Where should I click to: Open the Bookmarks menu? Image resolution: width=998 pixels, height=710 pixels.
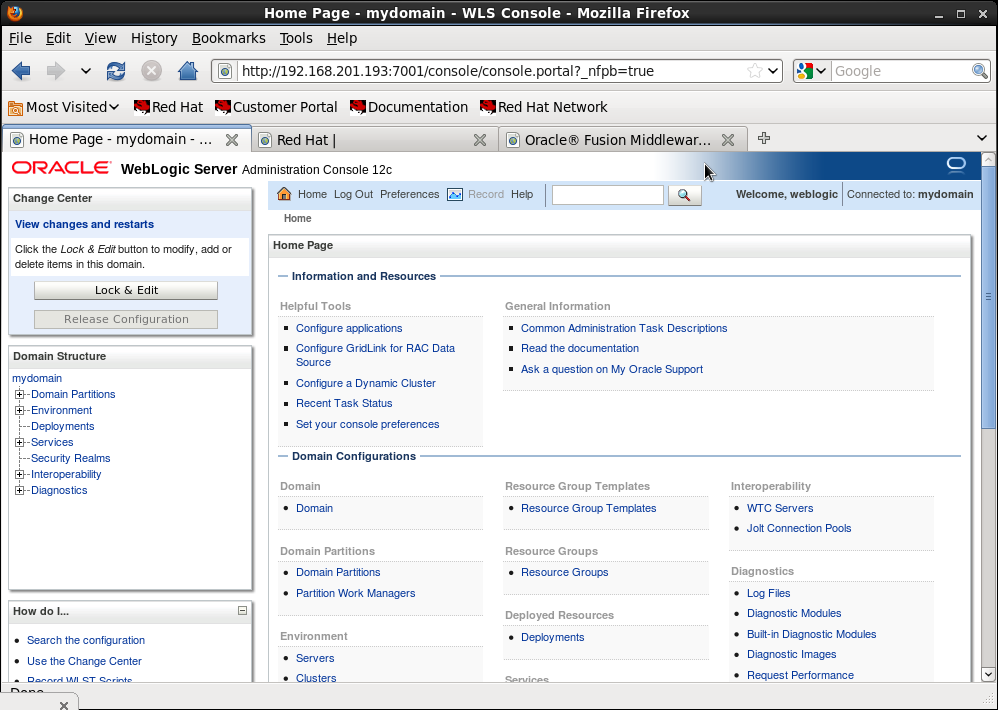[228, 38]
